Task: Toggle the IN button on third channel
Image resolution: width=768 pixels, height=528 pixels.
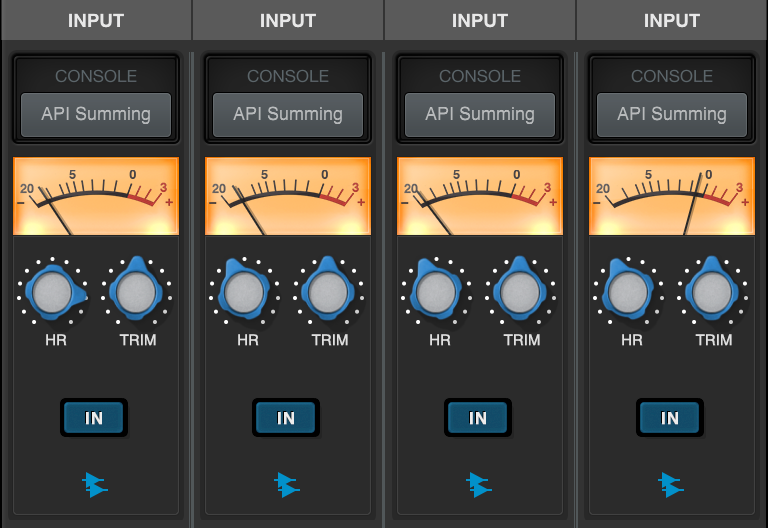Action: pos(478,418)
